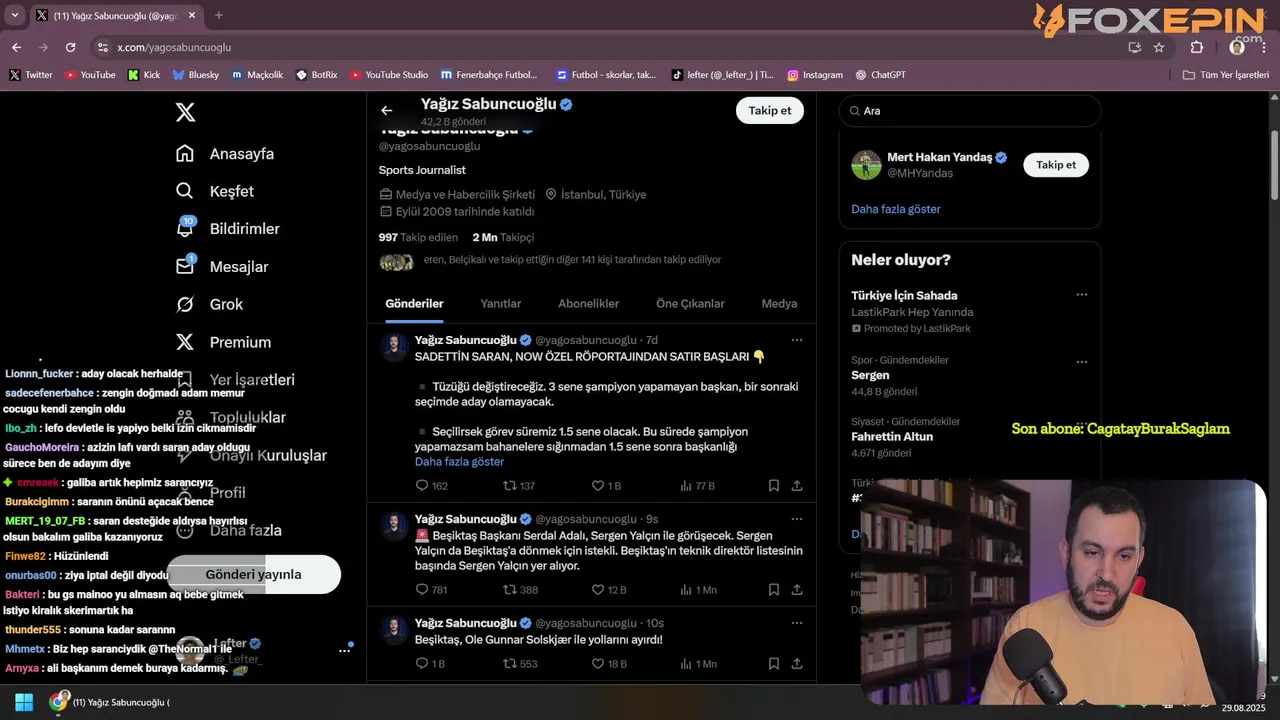Go back using the profile back arrow
The image size is (1280, 720).
click(x=387, y=110)
